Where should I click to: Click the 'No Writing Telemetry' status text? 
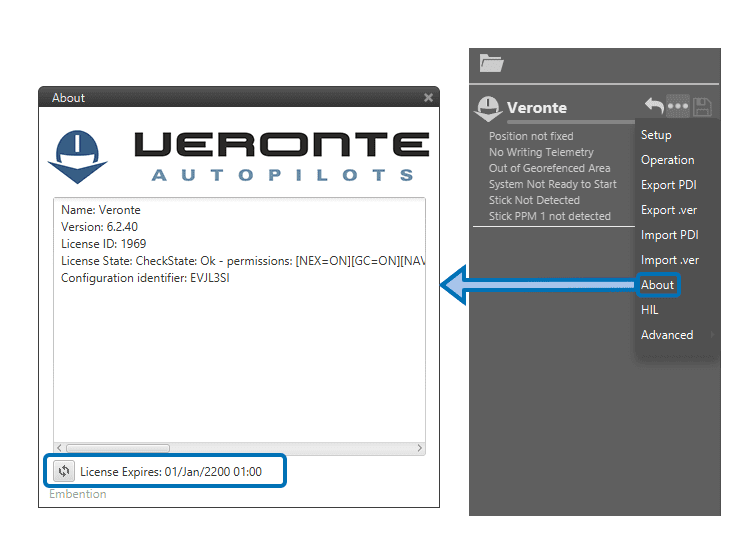[x=540, y=152]
